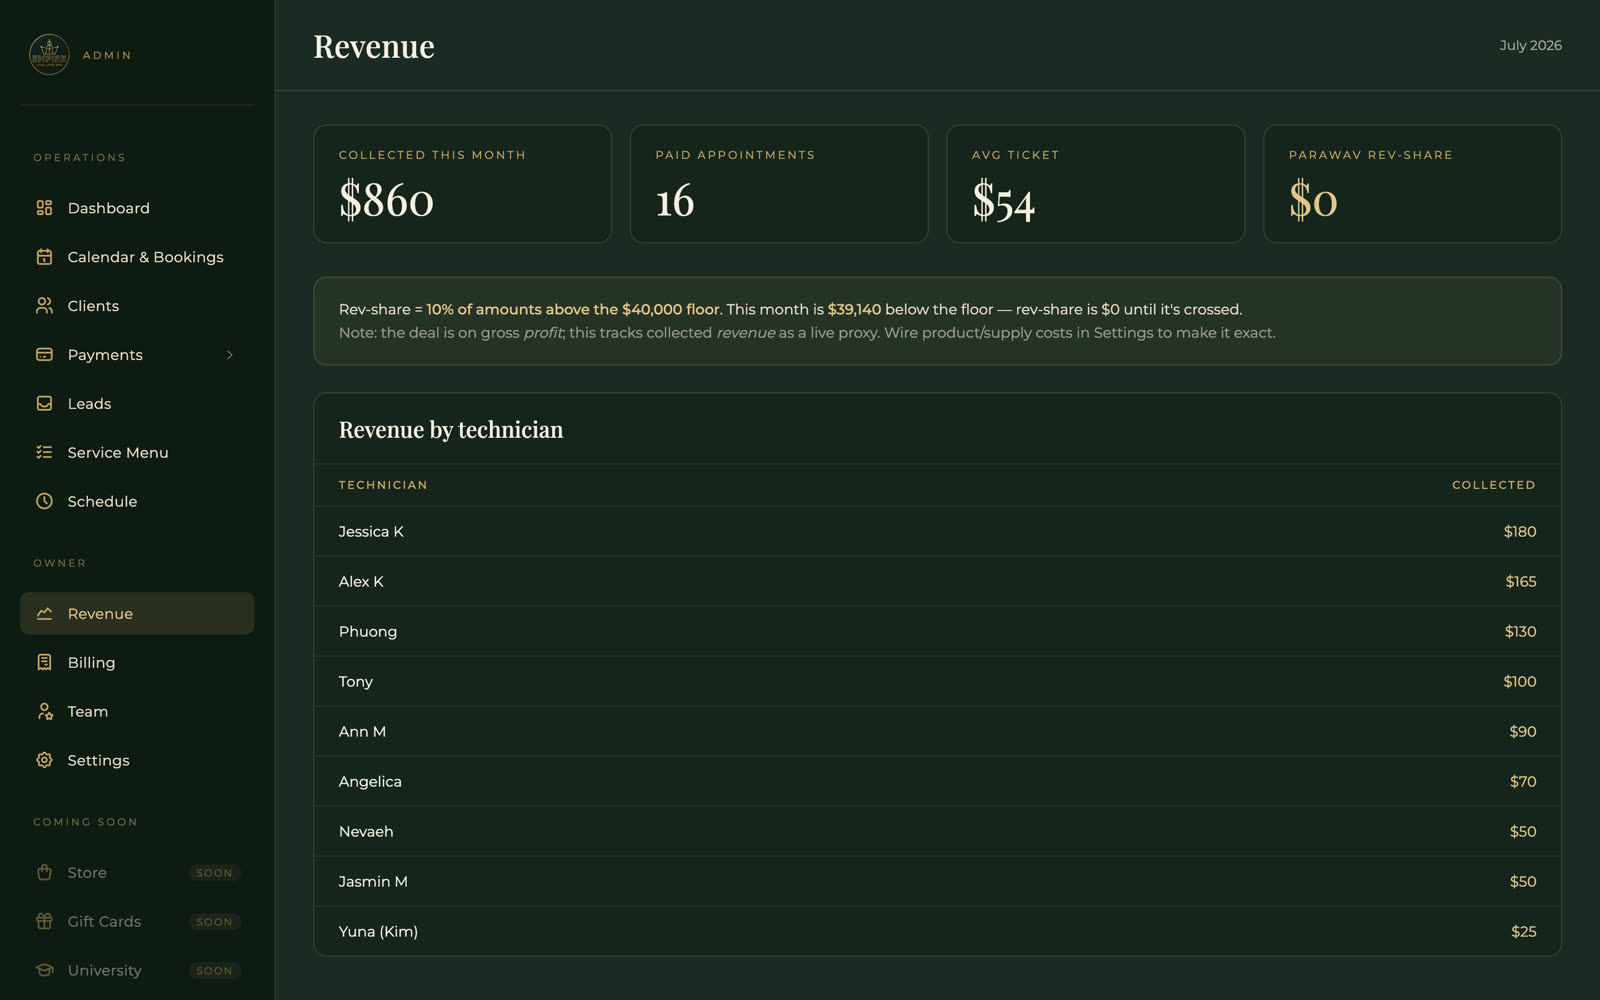Click the Technician column header
The width and height of the screenshot is (1600, 1000).
click(383, 485)
